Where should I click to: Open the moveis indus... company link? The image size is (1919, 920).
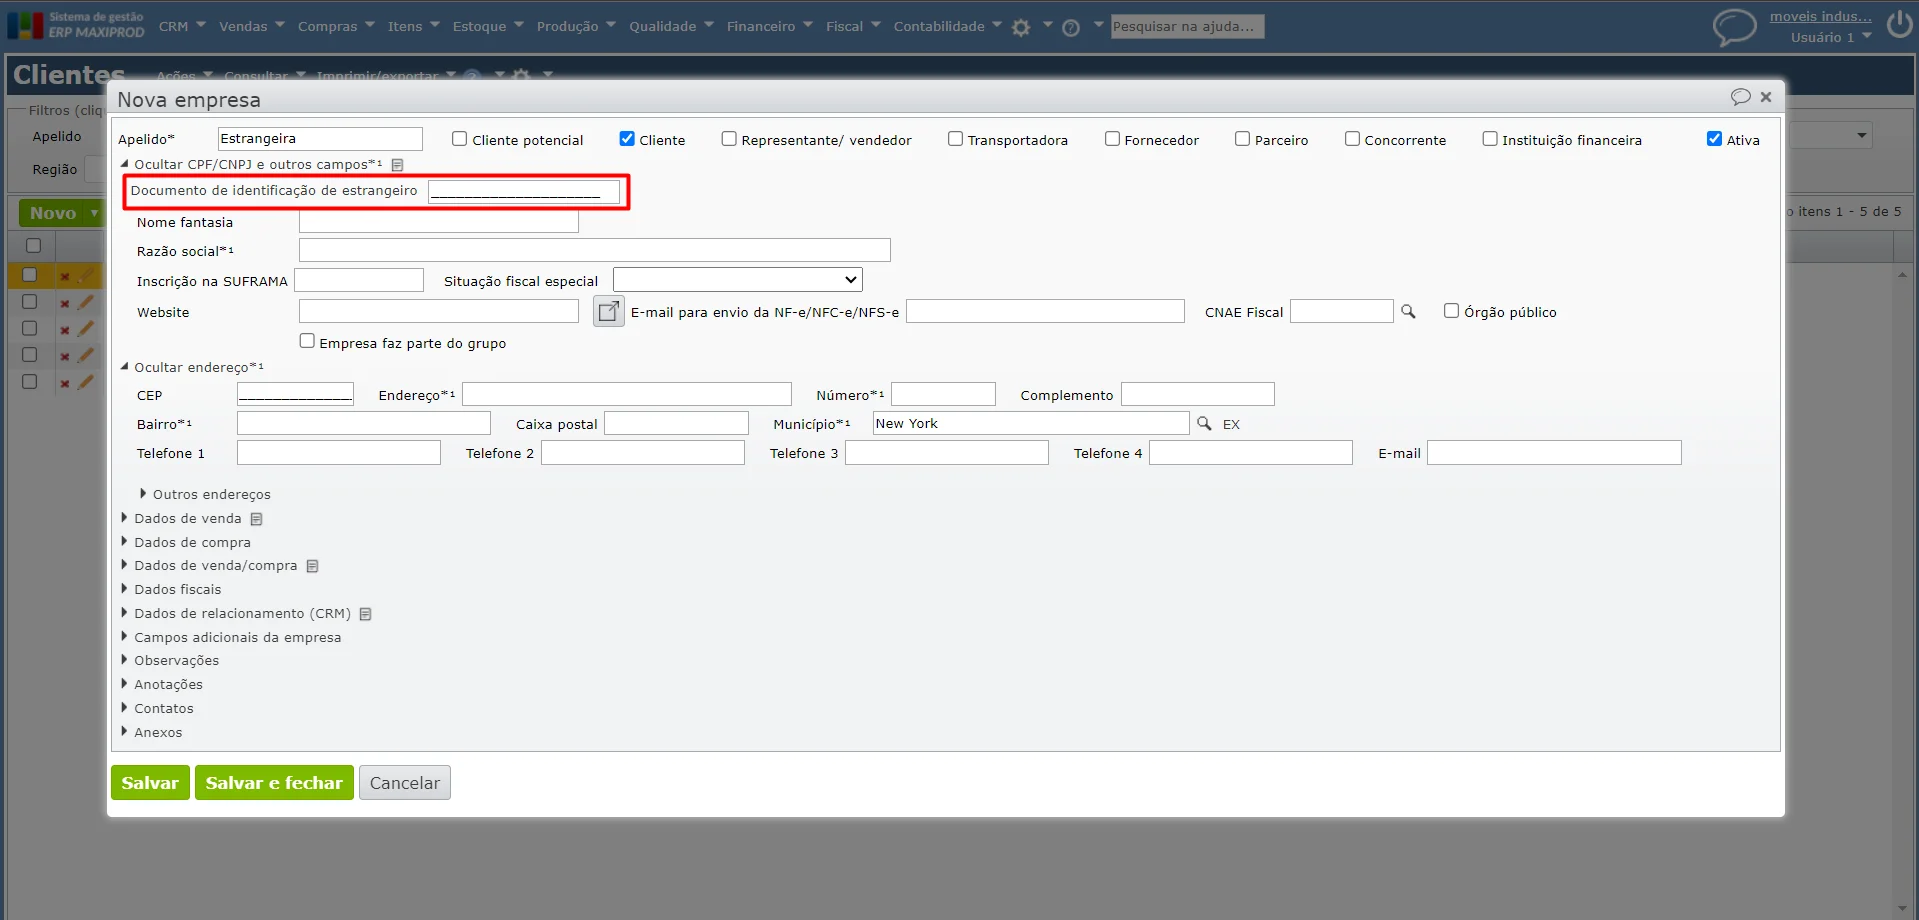coord(1820,16)
